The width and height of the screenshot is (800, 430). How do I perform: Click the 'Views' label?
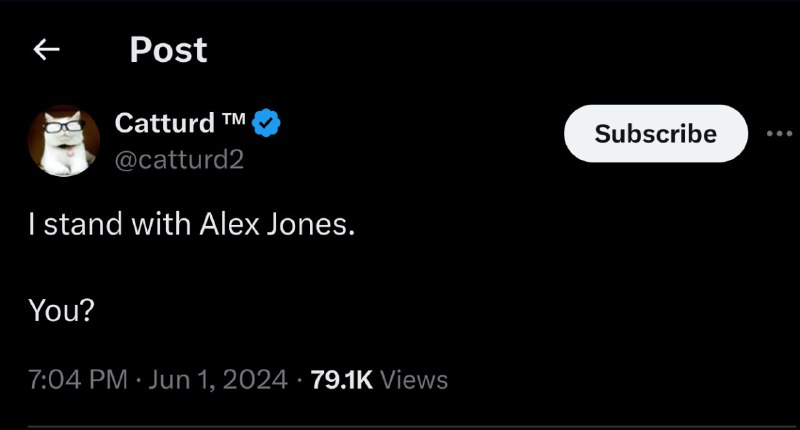[x=414, y=380]
